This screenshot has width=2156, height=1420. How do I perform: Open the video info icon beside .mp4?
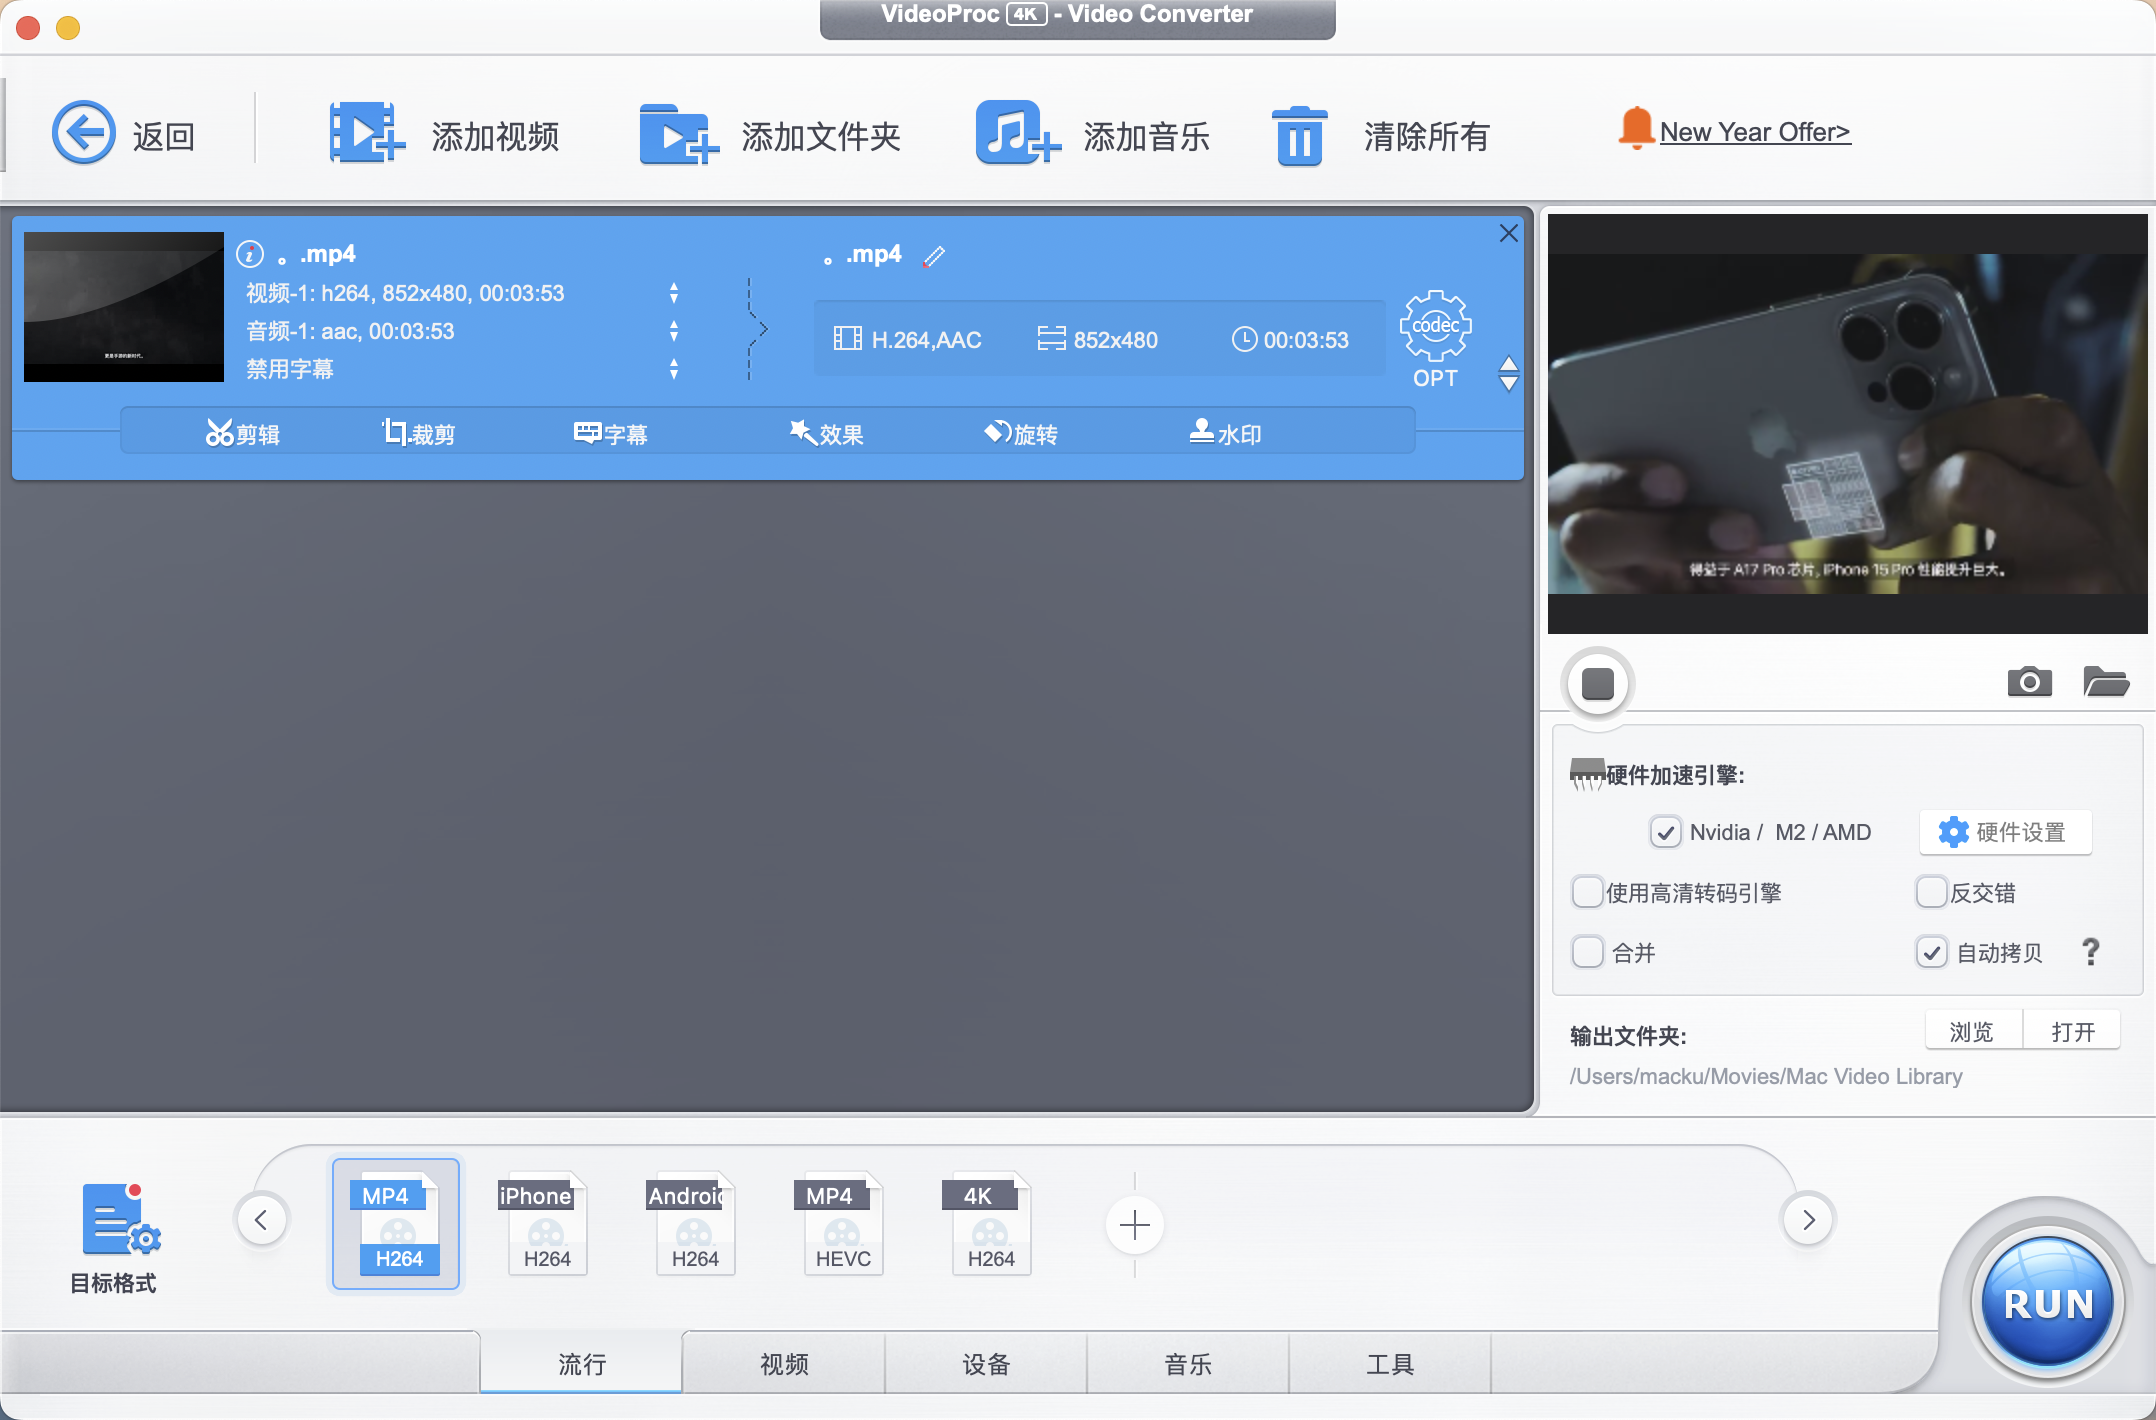[x=250, y=254]
